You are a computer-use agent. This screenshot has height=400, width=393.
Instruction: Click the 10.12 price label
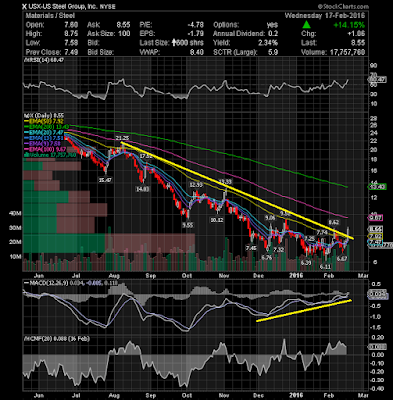(217, 220)
